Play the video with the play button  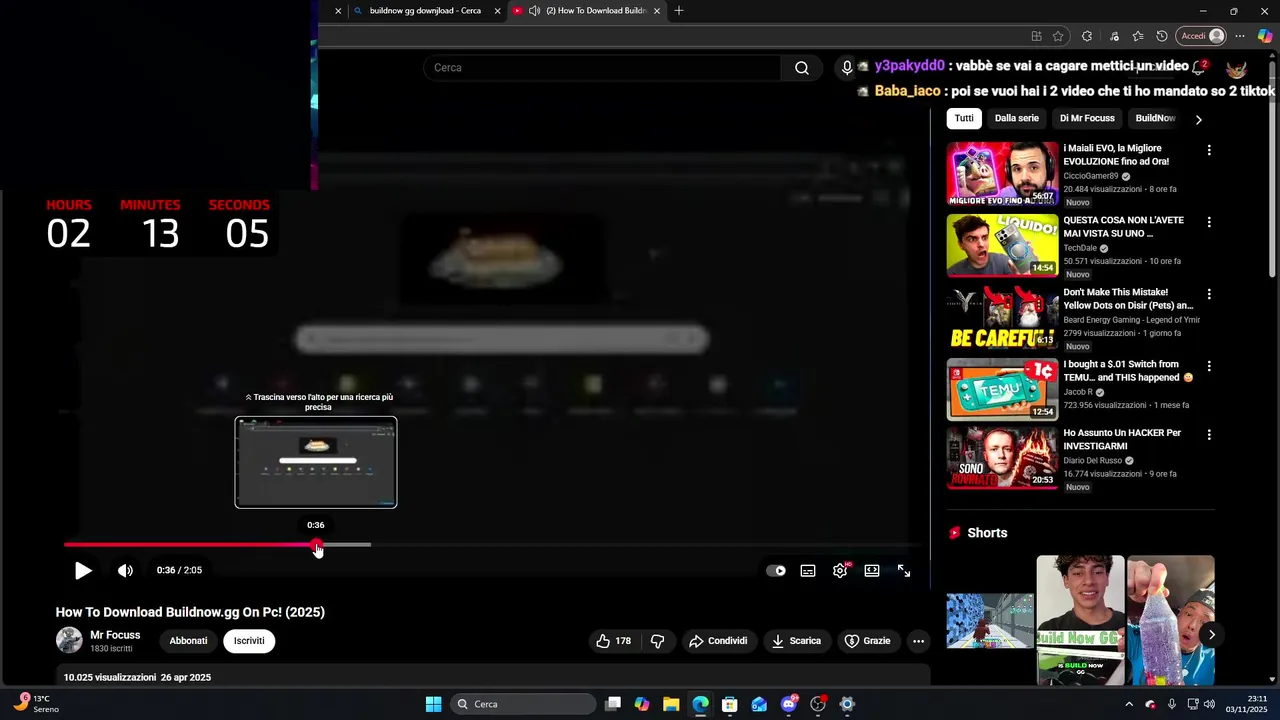83,570
